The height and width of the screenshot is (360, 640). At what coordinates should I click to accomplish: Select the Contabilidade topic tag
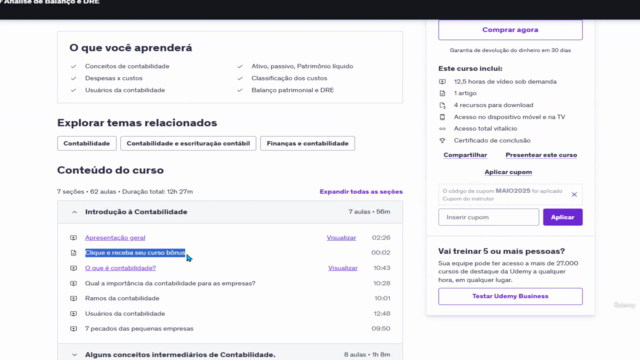(87, 143)
